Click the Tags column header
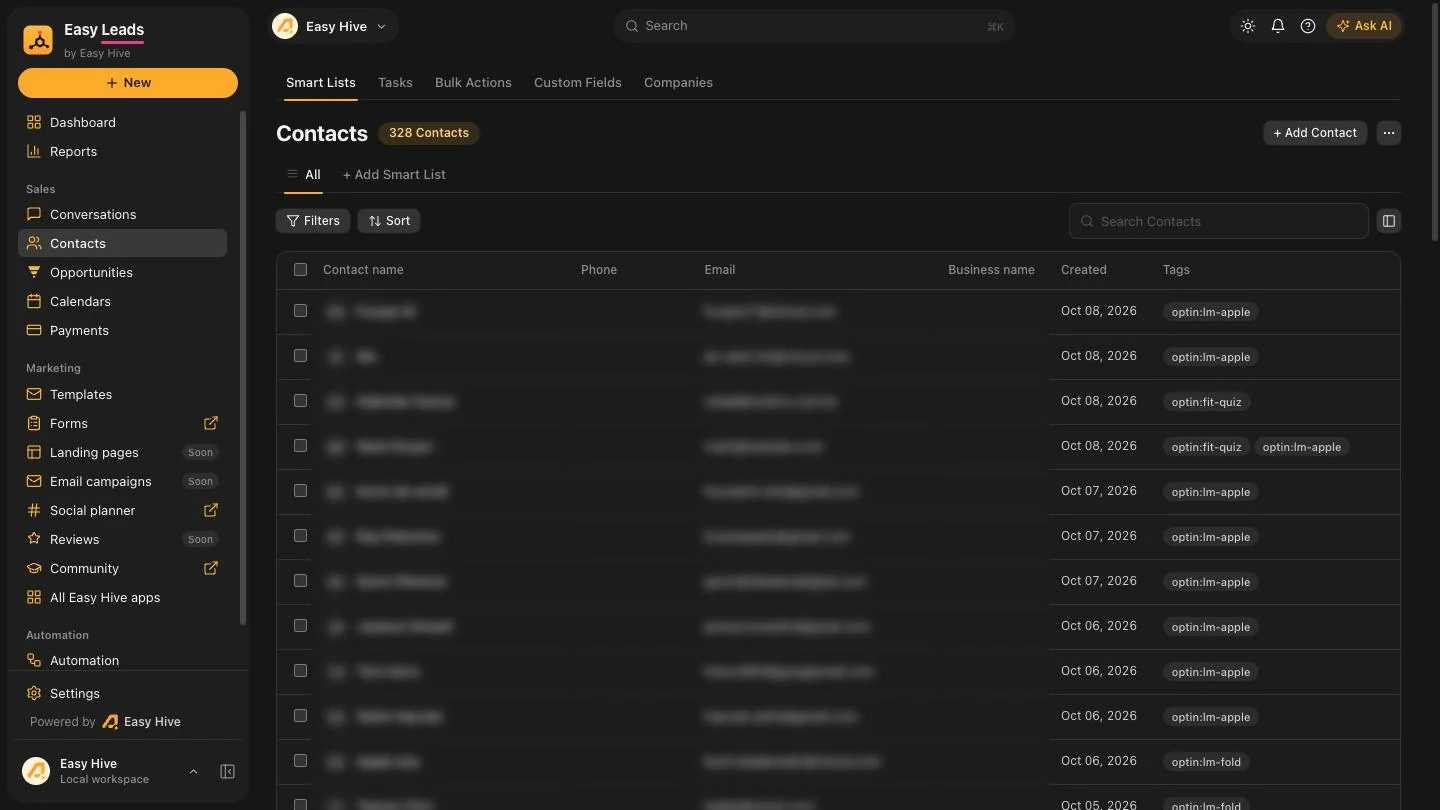Viewport: 1440px width, 810px height. coord(1176,270)
